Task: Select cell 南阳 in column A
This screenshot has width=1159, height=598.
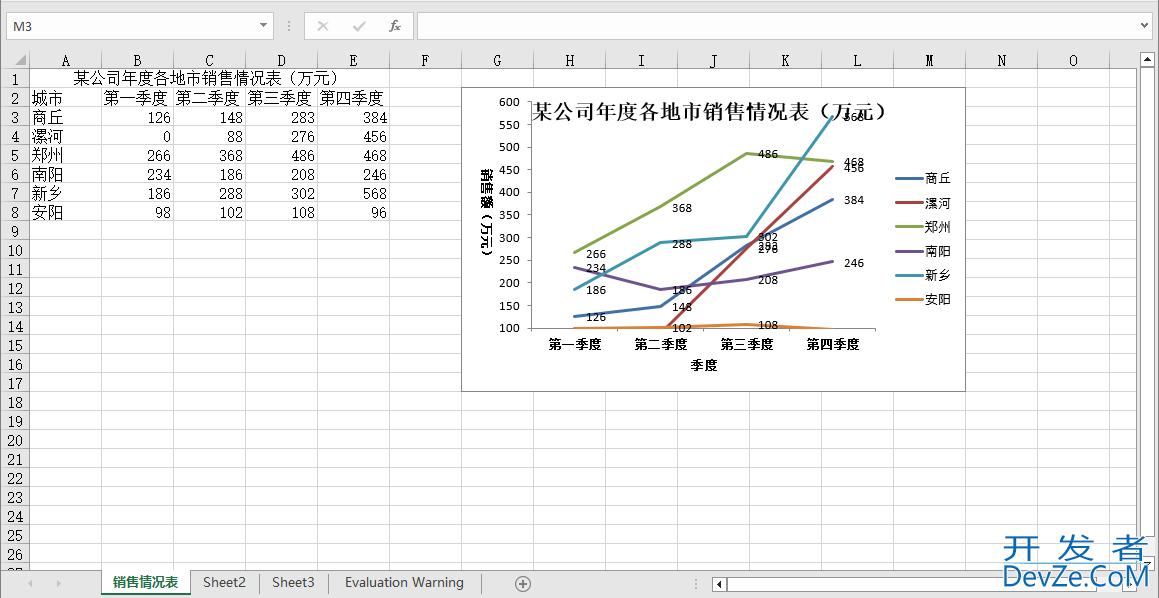Action: (66, 174)
